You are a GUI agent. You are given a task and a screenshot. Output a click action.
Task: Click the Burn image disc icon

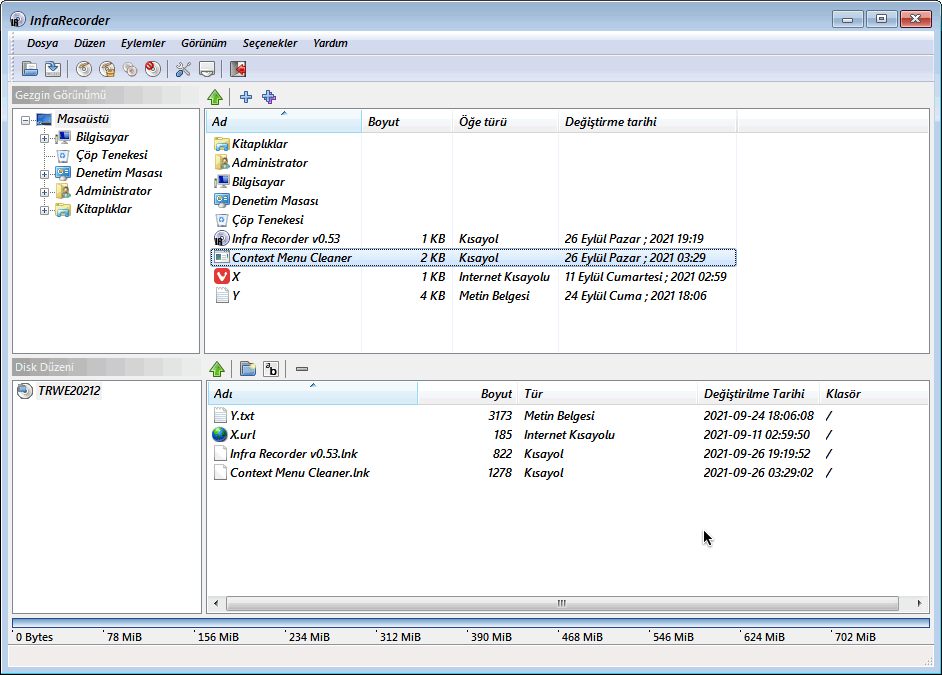coord(107,69)
